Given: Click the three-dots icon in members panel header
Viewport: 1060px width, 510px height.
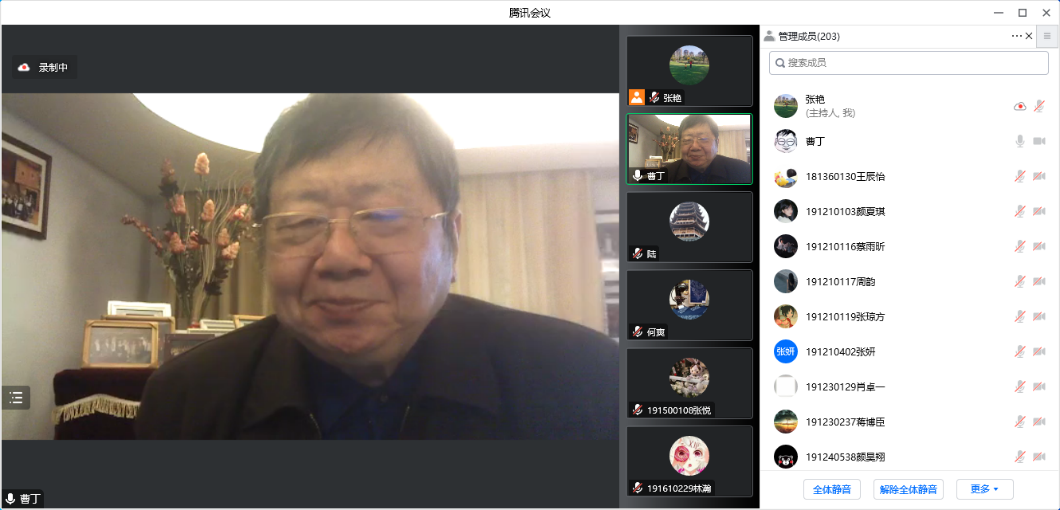Looking at the screenshot, I should (1016, 36).
